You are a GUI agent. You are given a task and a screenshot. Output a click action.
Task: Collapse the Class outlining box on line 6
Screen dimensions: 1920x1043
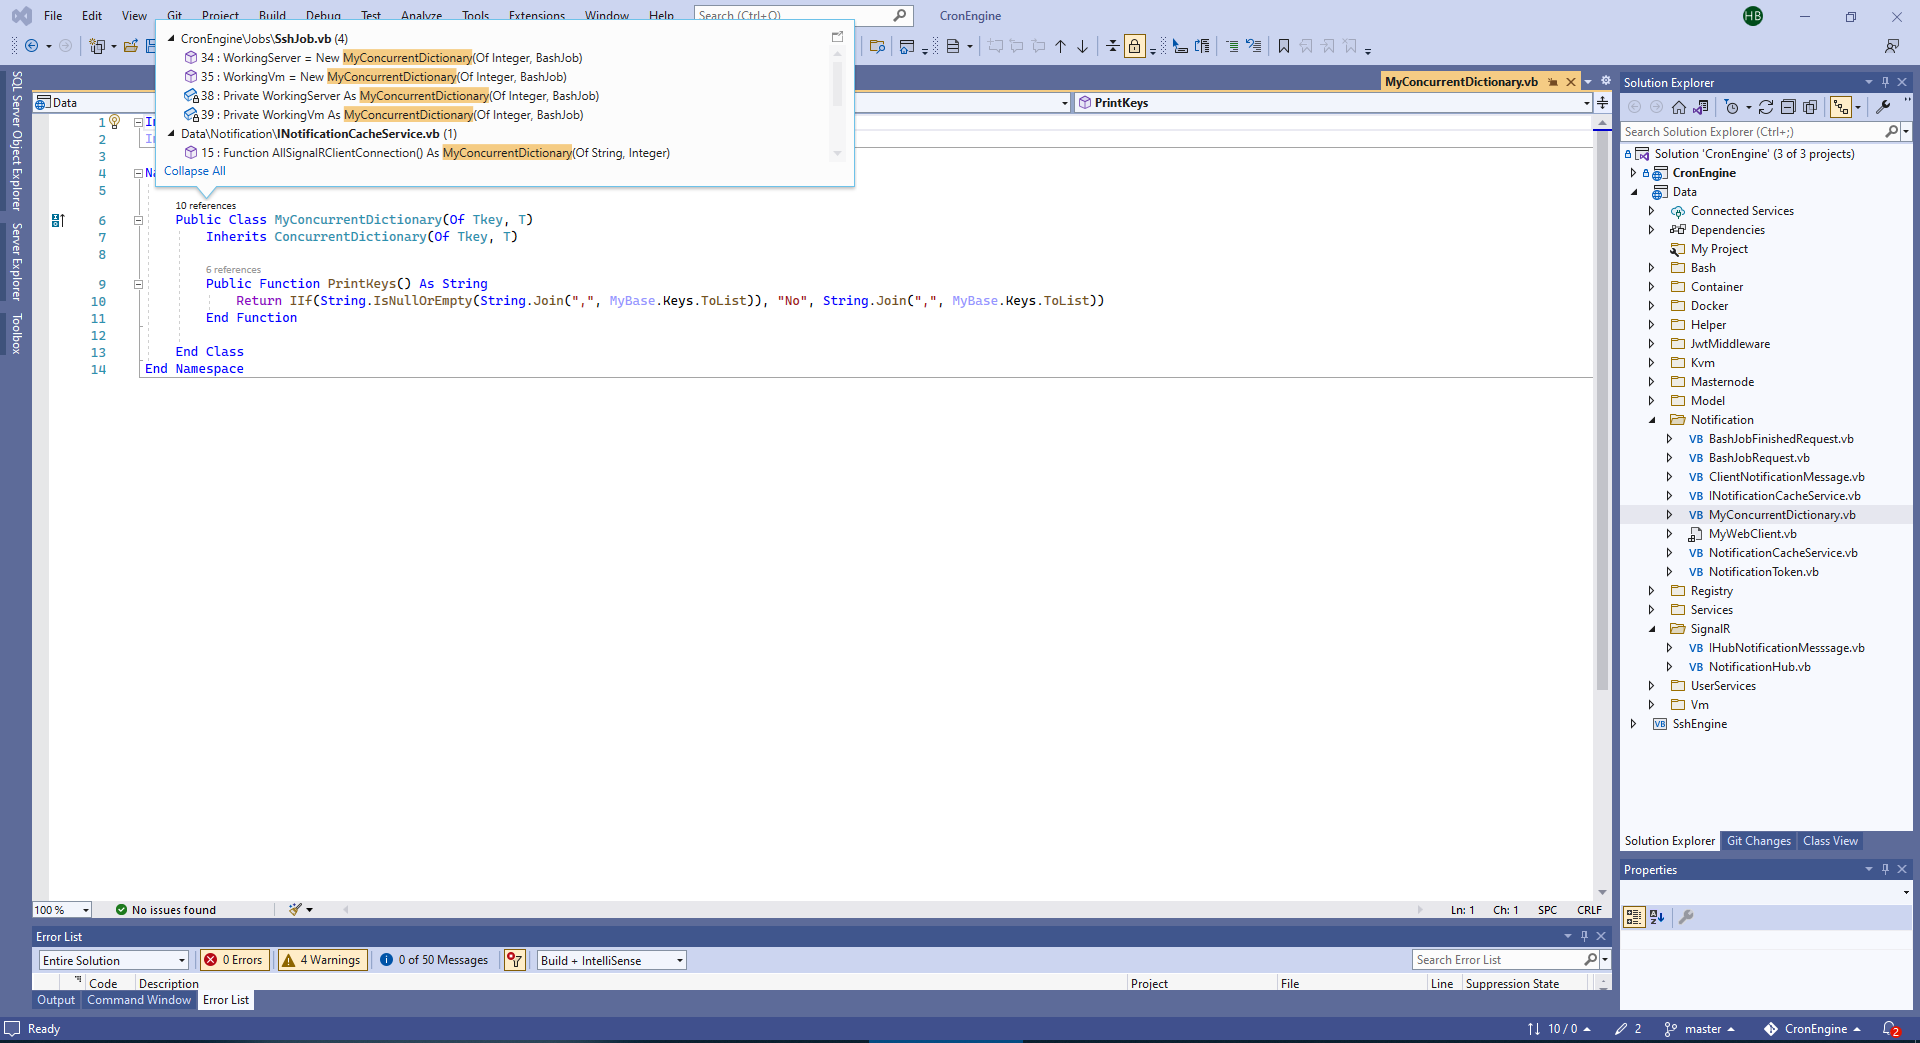(x=139, y=220)
